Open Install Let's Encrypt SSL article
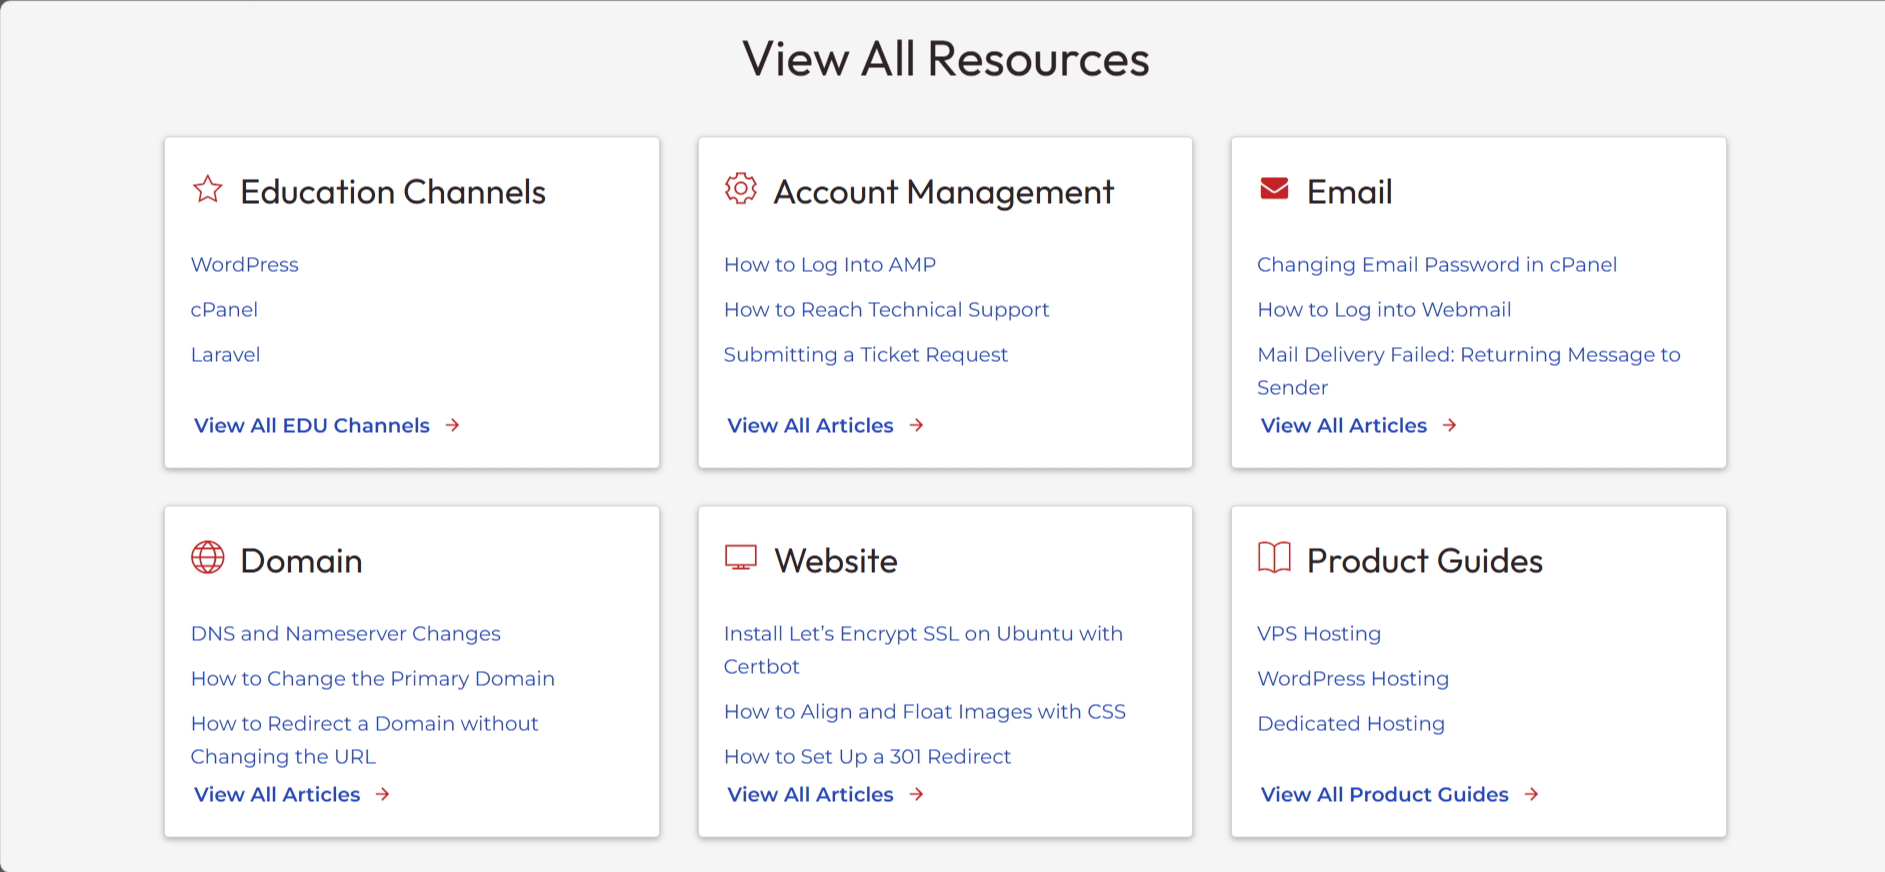 click(923, 650)
